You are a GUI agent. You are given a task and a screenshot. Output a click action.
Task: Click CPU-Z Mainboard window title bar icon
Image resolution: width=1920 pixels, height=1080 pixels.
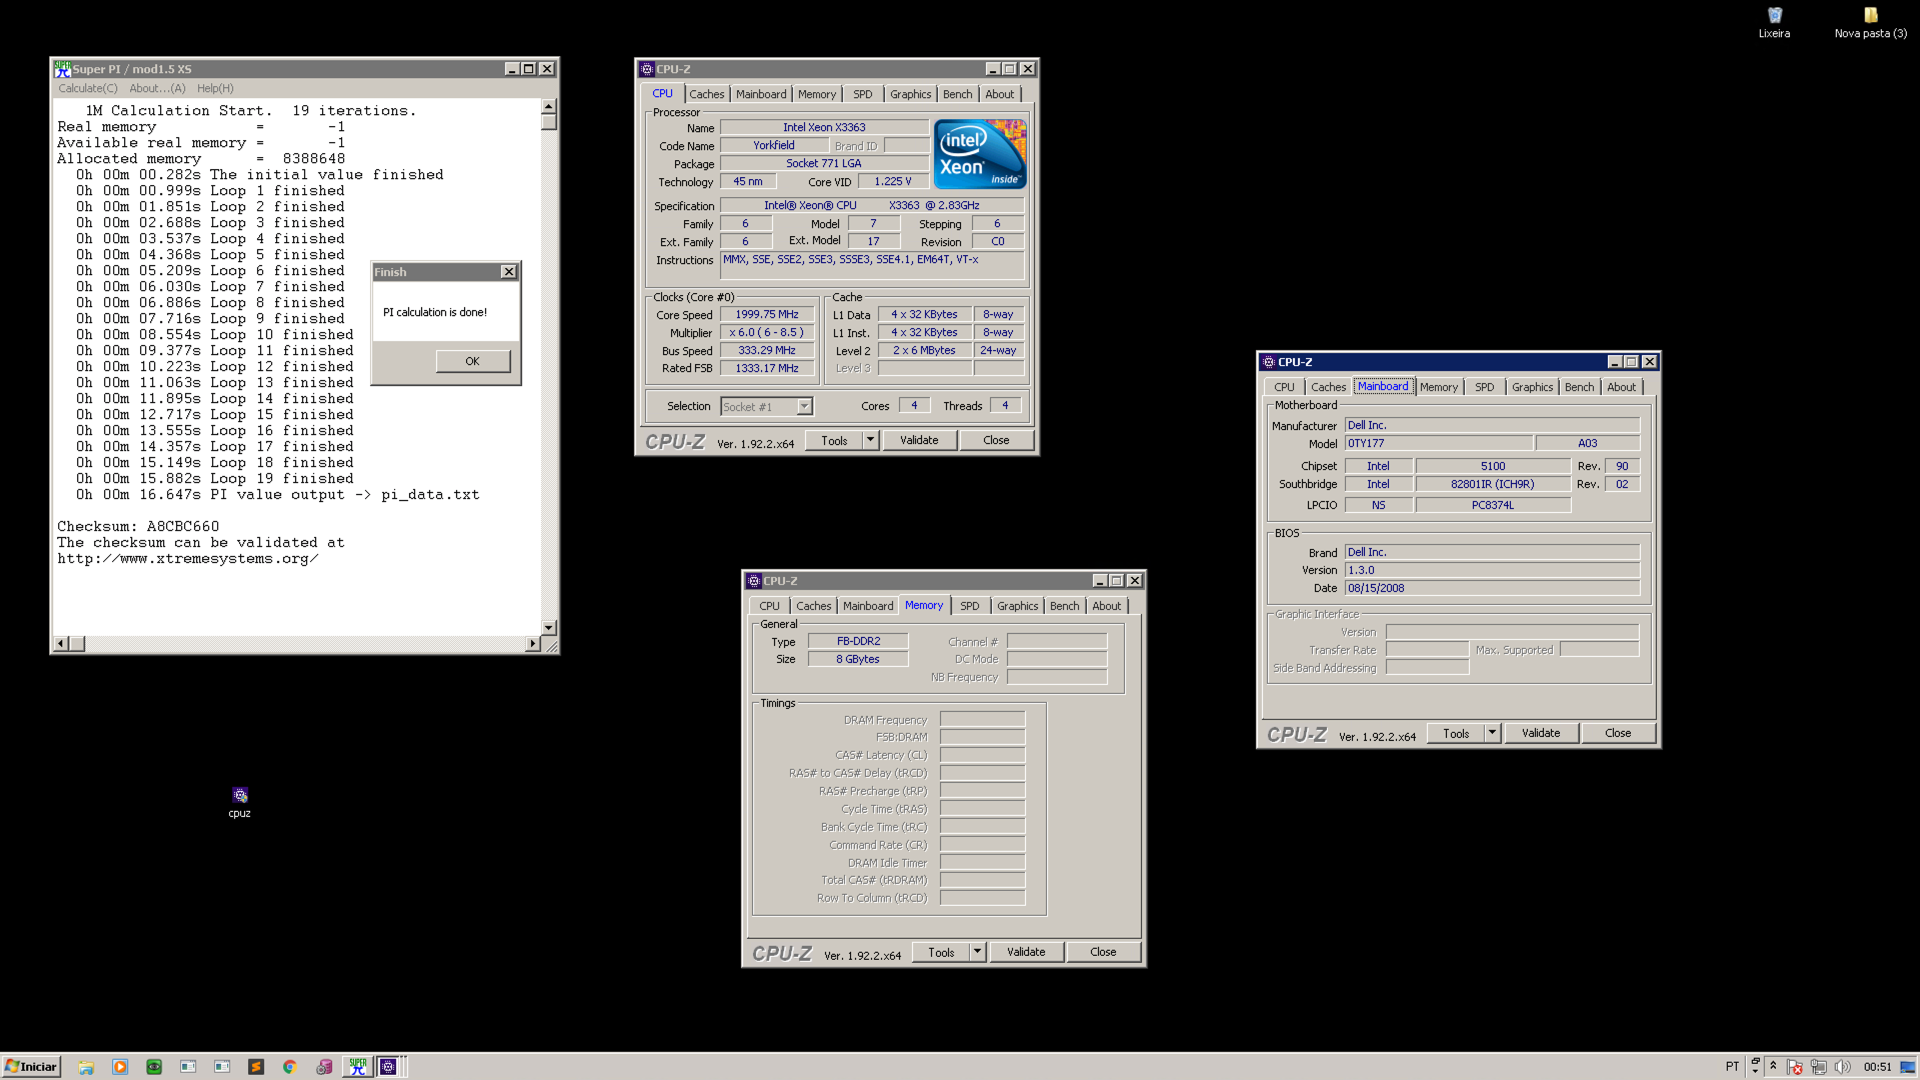tap(1269, 362)
